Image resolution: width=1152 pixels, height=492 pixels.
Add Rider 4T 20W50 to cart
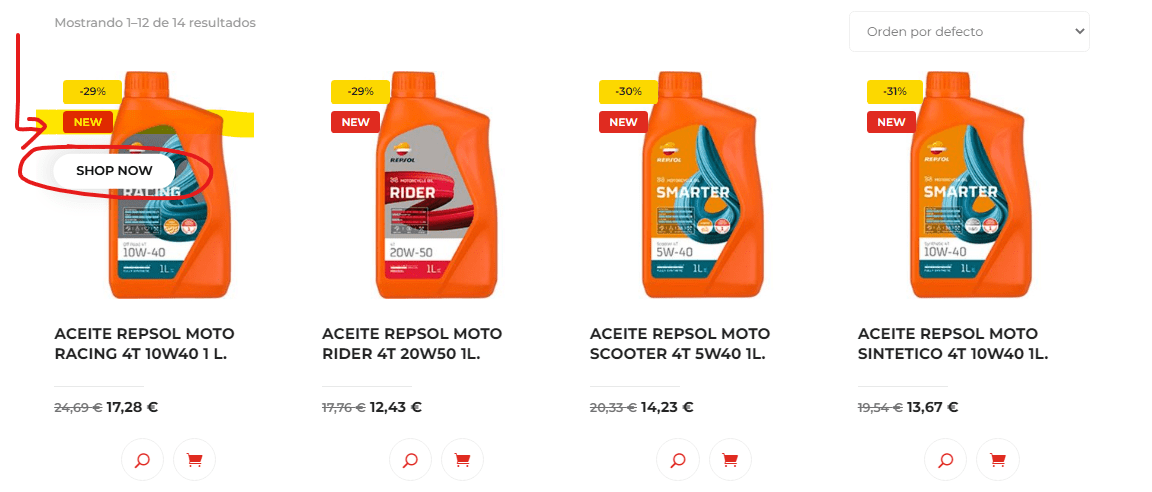click(x=462, y=460)
